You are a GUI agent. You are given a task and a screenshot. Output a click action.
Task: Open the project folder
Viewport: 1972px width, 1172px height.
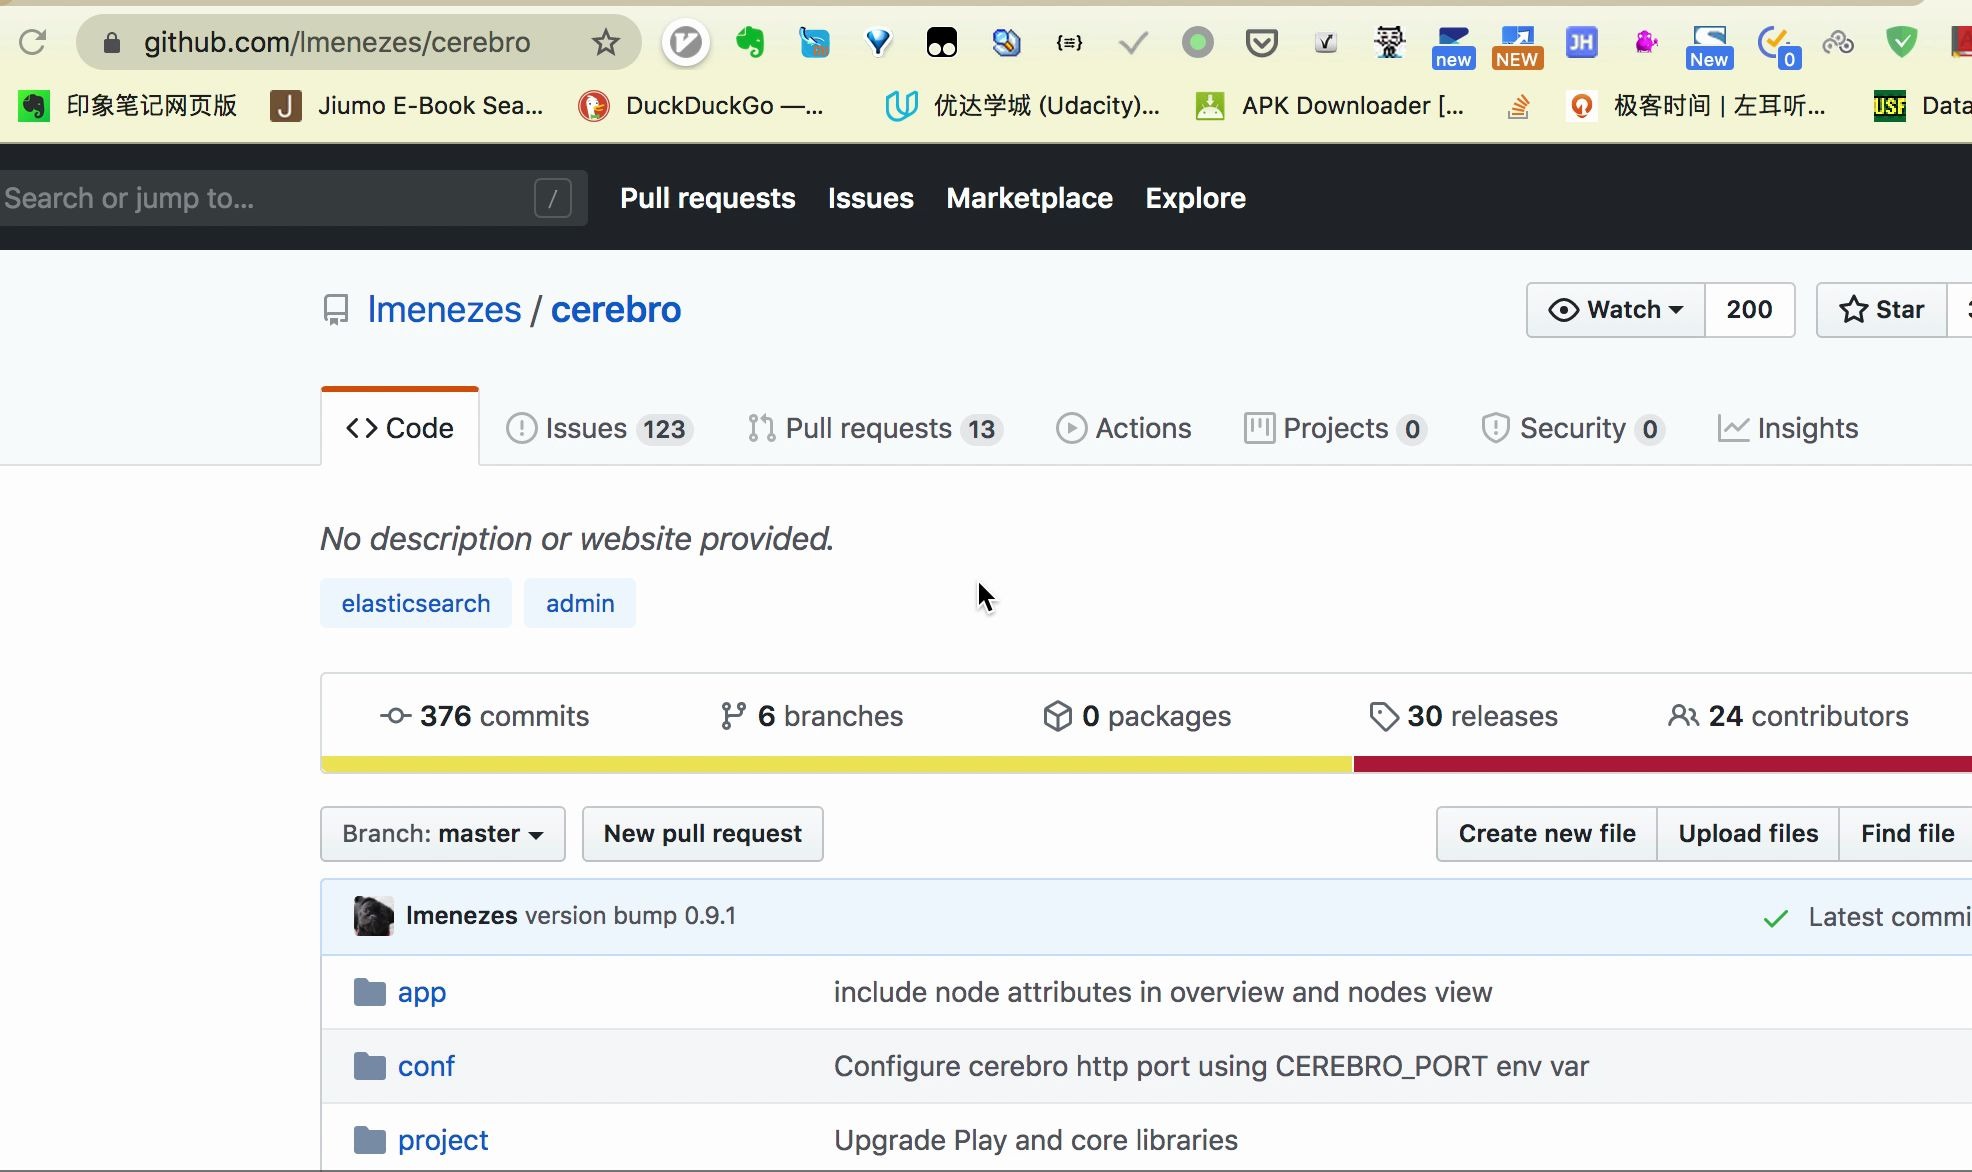[443, 1140]
